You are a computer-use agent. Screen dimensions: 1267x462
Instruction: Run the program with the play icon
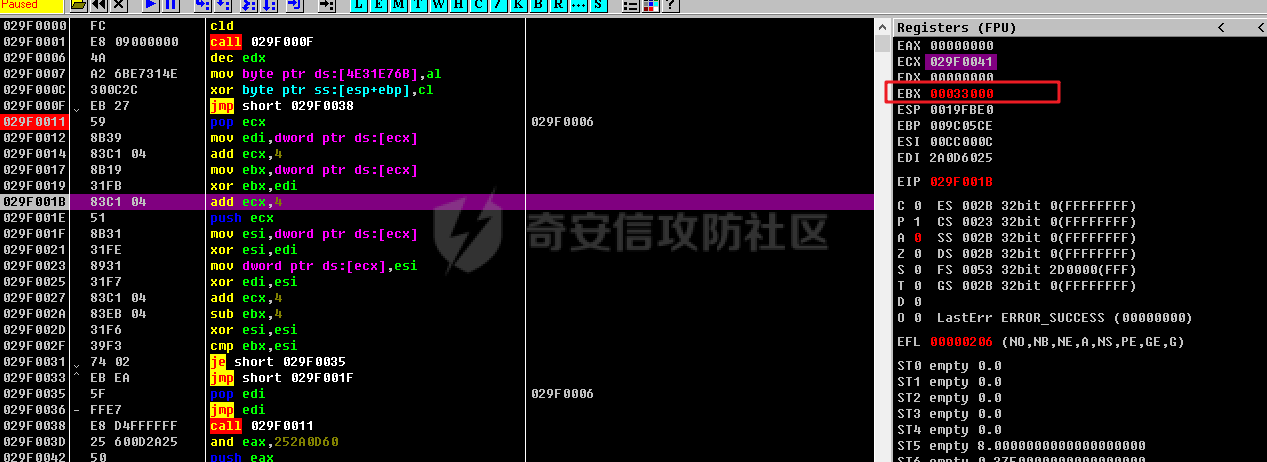coord(150,5)
